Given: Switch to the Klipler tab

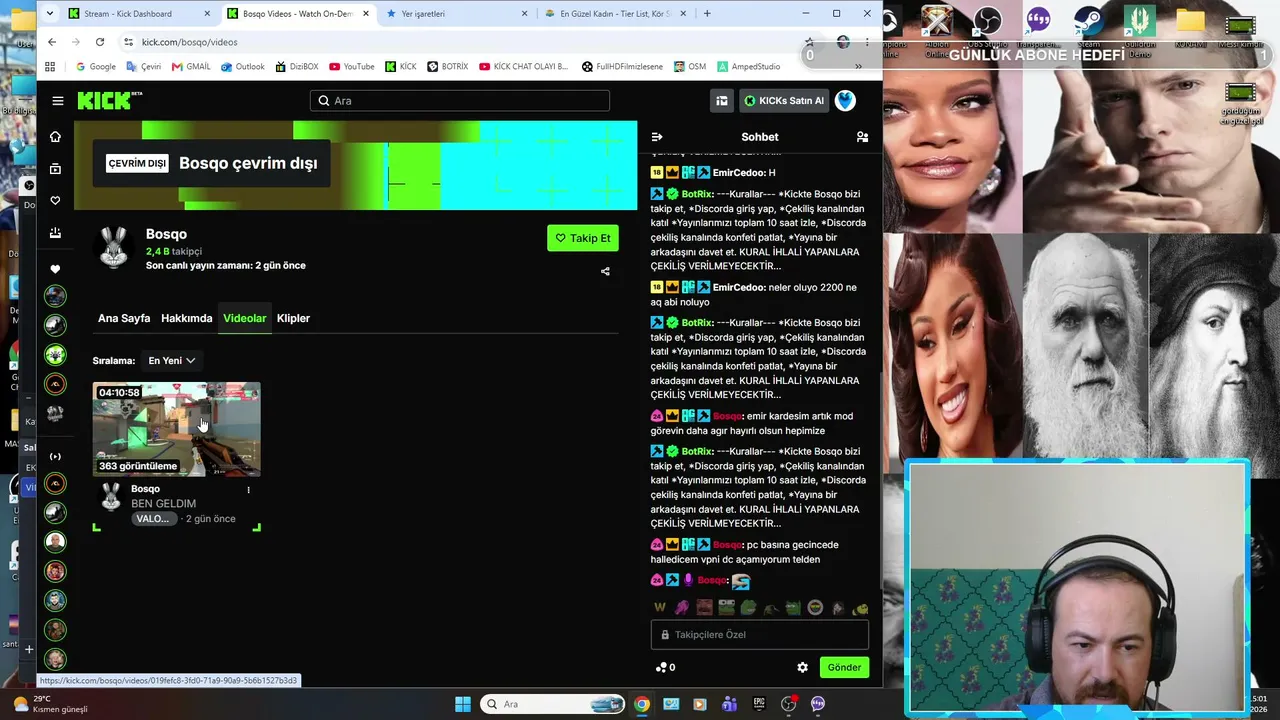Looking at the screenshot, I should (294, 318).
